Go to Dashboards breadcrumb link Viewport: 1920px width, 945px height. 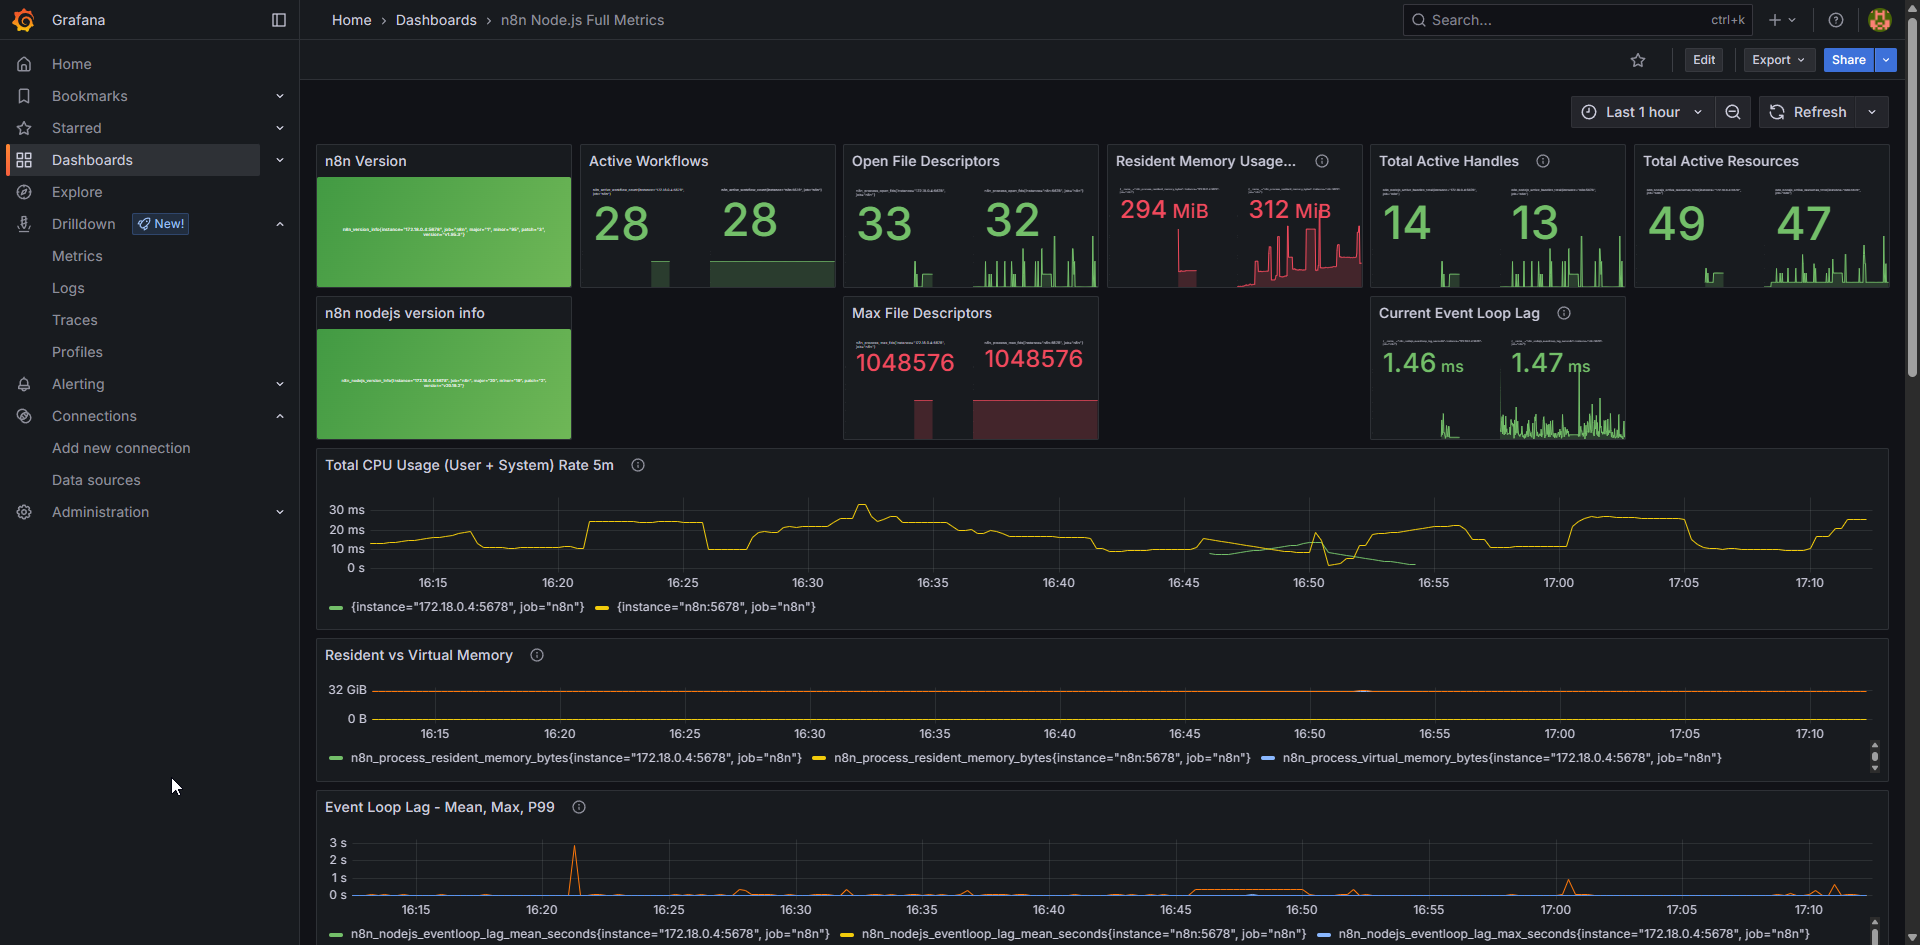click(436, 20)
